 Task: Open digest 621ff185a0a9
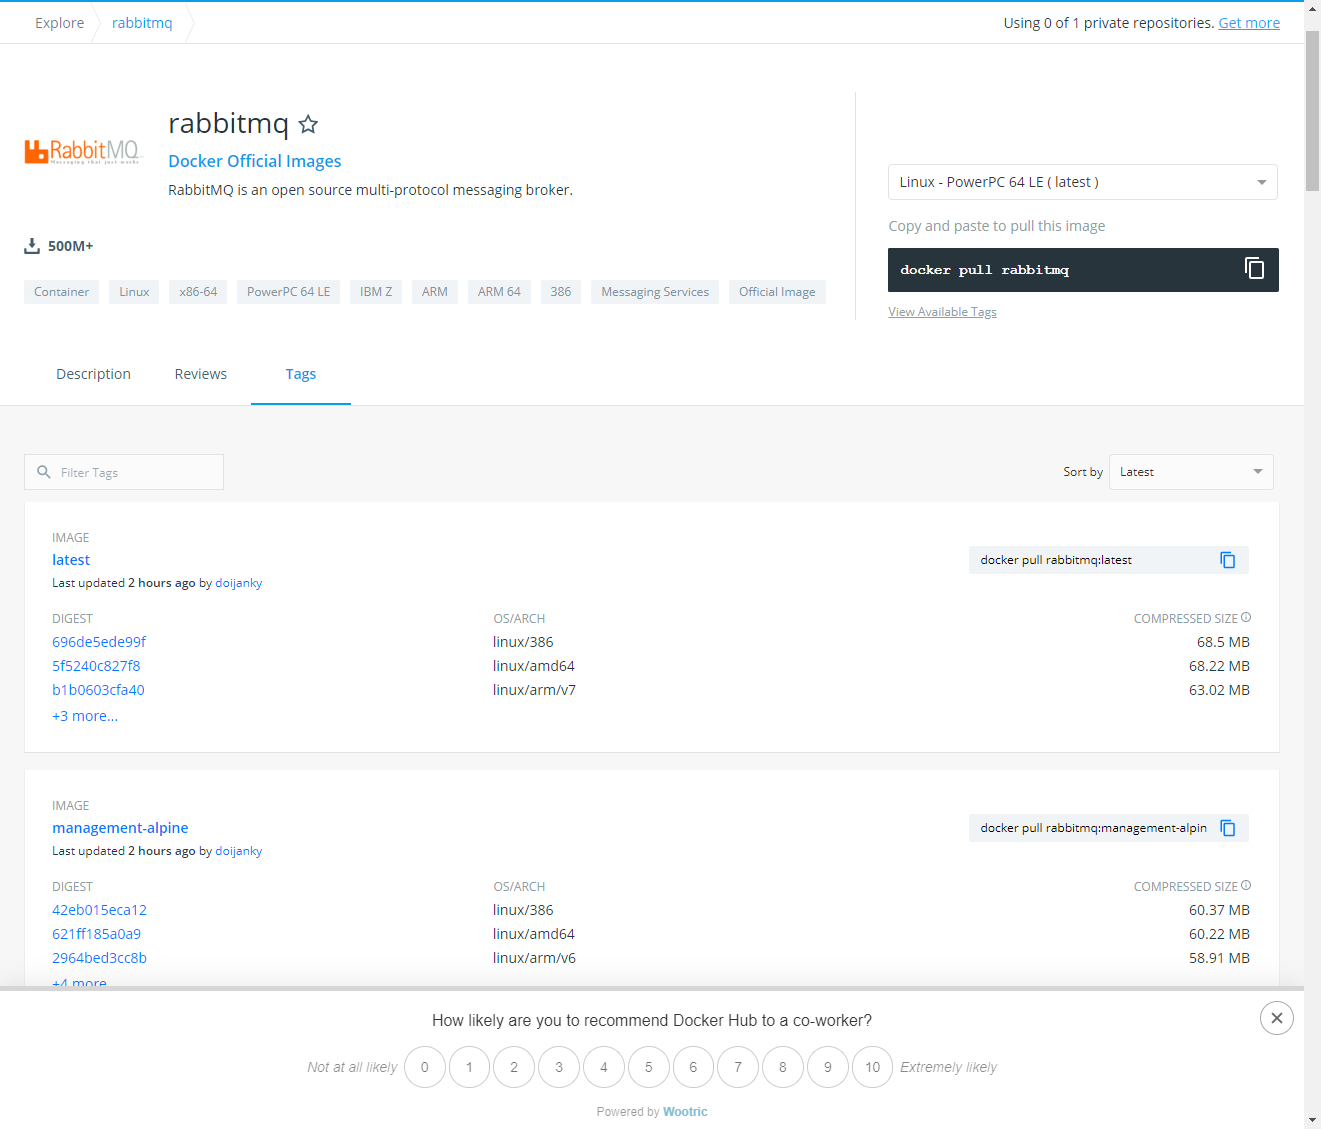pos(96,934)
